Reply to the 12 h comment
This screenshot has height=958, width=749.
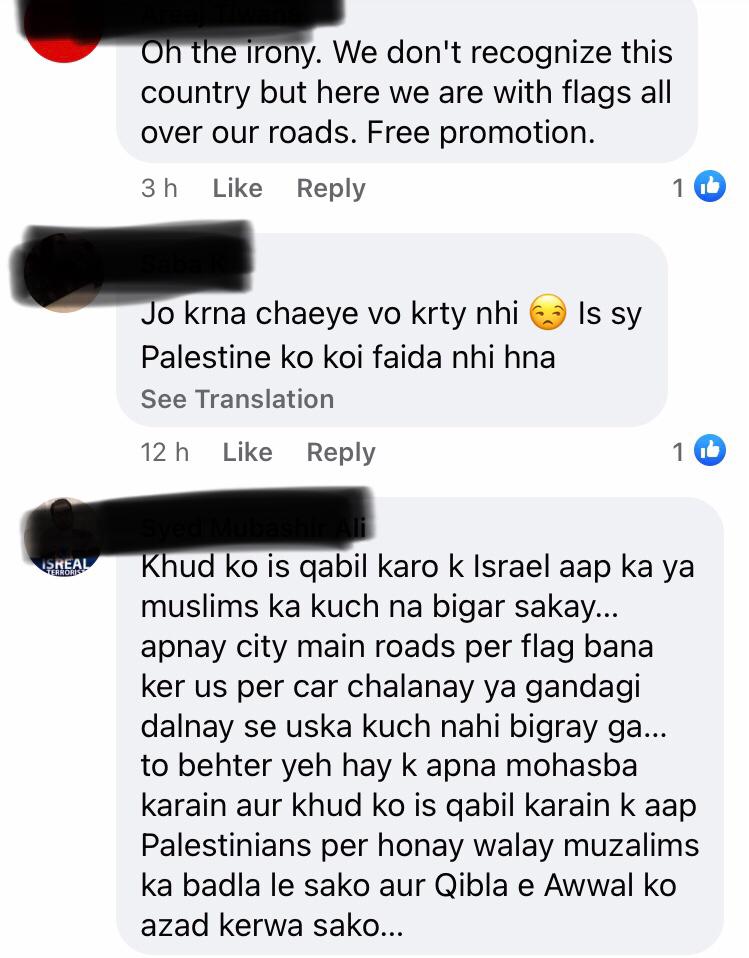tap(341, 452)
